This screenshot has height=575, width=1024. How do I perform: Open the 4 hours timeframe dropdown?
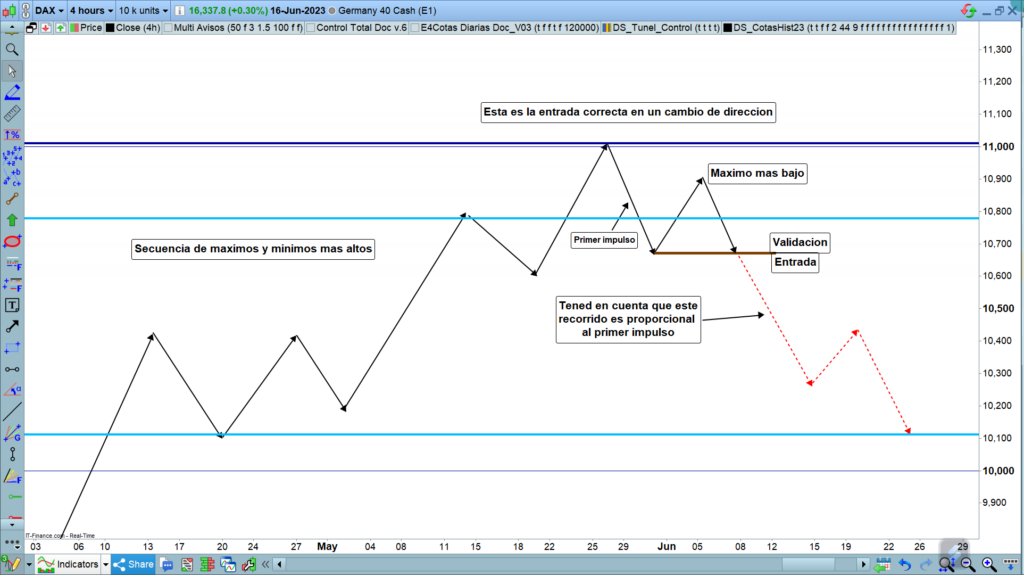point(90,9)
